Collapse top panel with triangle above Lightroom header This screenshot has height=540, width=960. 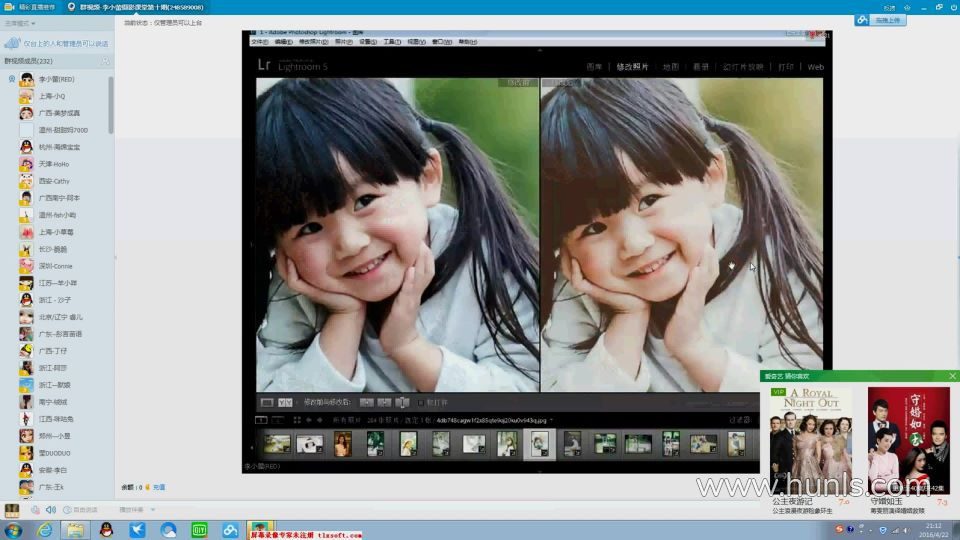539,50
